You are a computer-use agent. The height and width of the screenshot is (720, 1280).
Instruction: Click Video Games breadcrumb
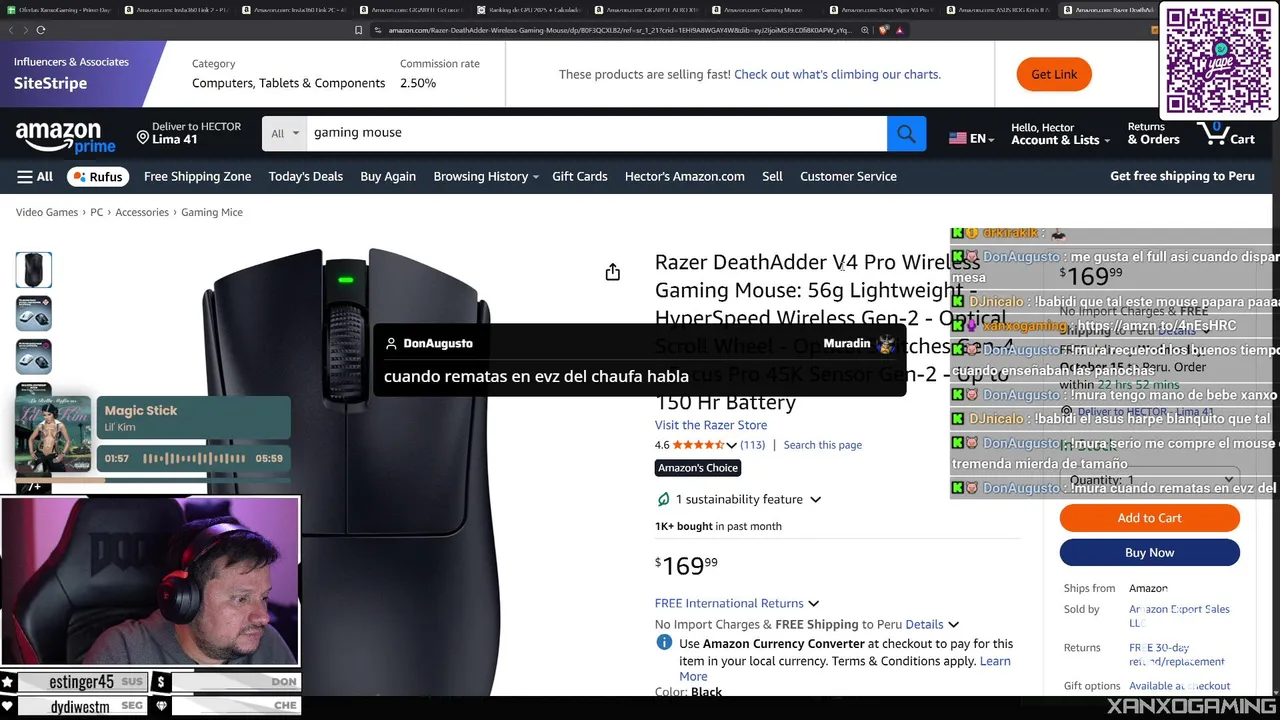pos(47,212)
